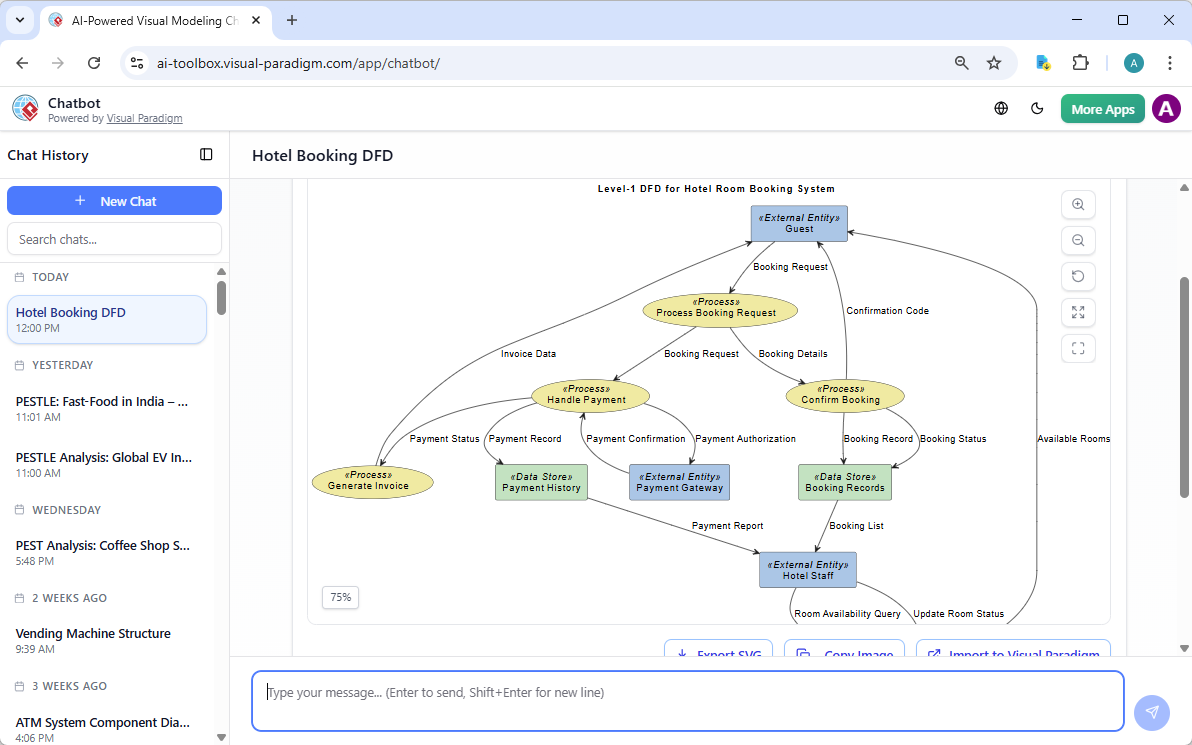Click the 75% zoom level control
The height and width of the screenshot is (745, 1192).
pyautogui.click(x=340, y=597)
